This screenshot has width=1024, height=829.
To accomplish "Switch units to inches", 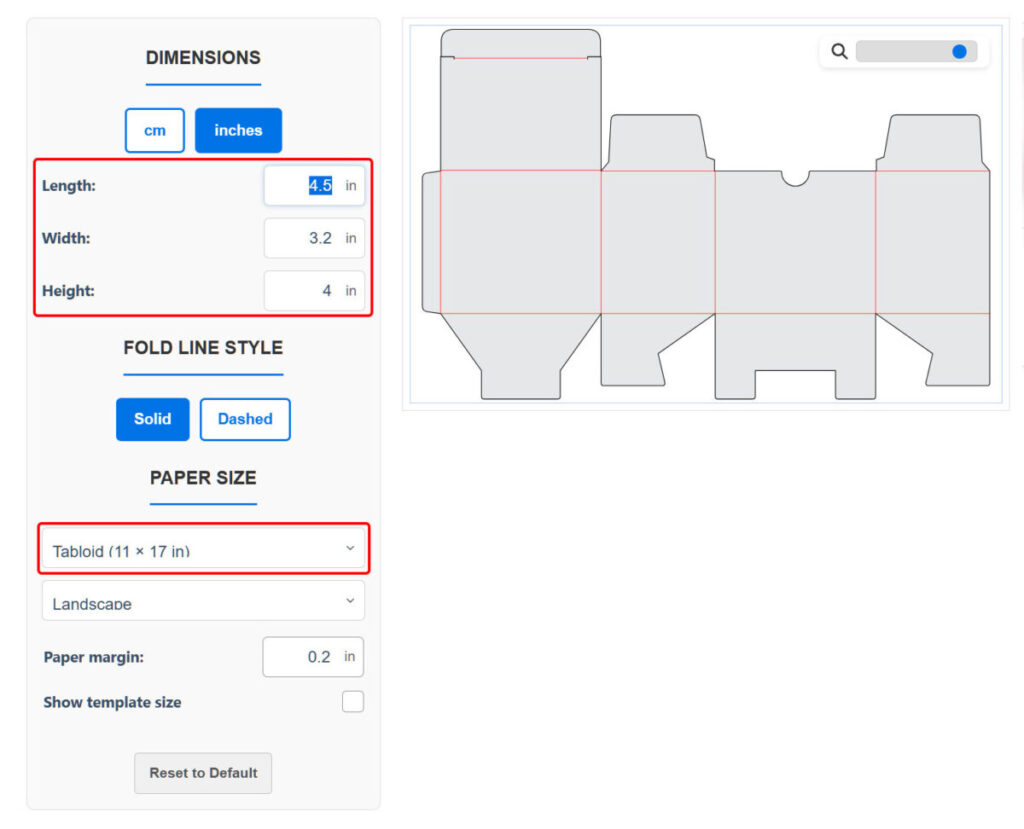I will click(x=238, y=130).
